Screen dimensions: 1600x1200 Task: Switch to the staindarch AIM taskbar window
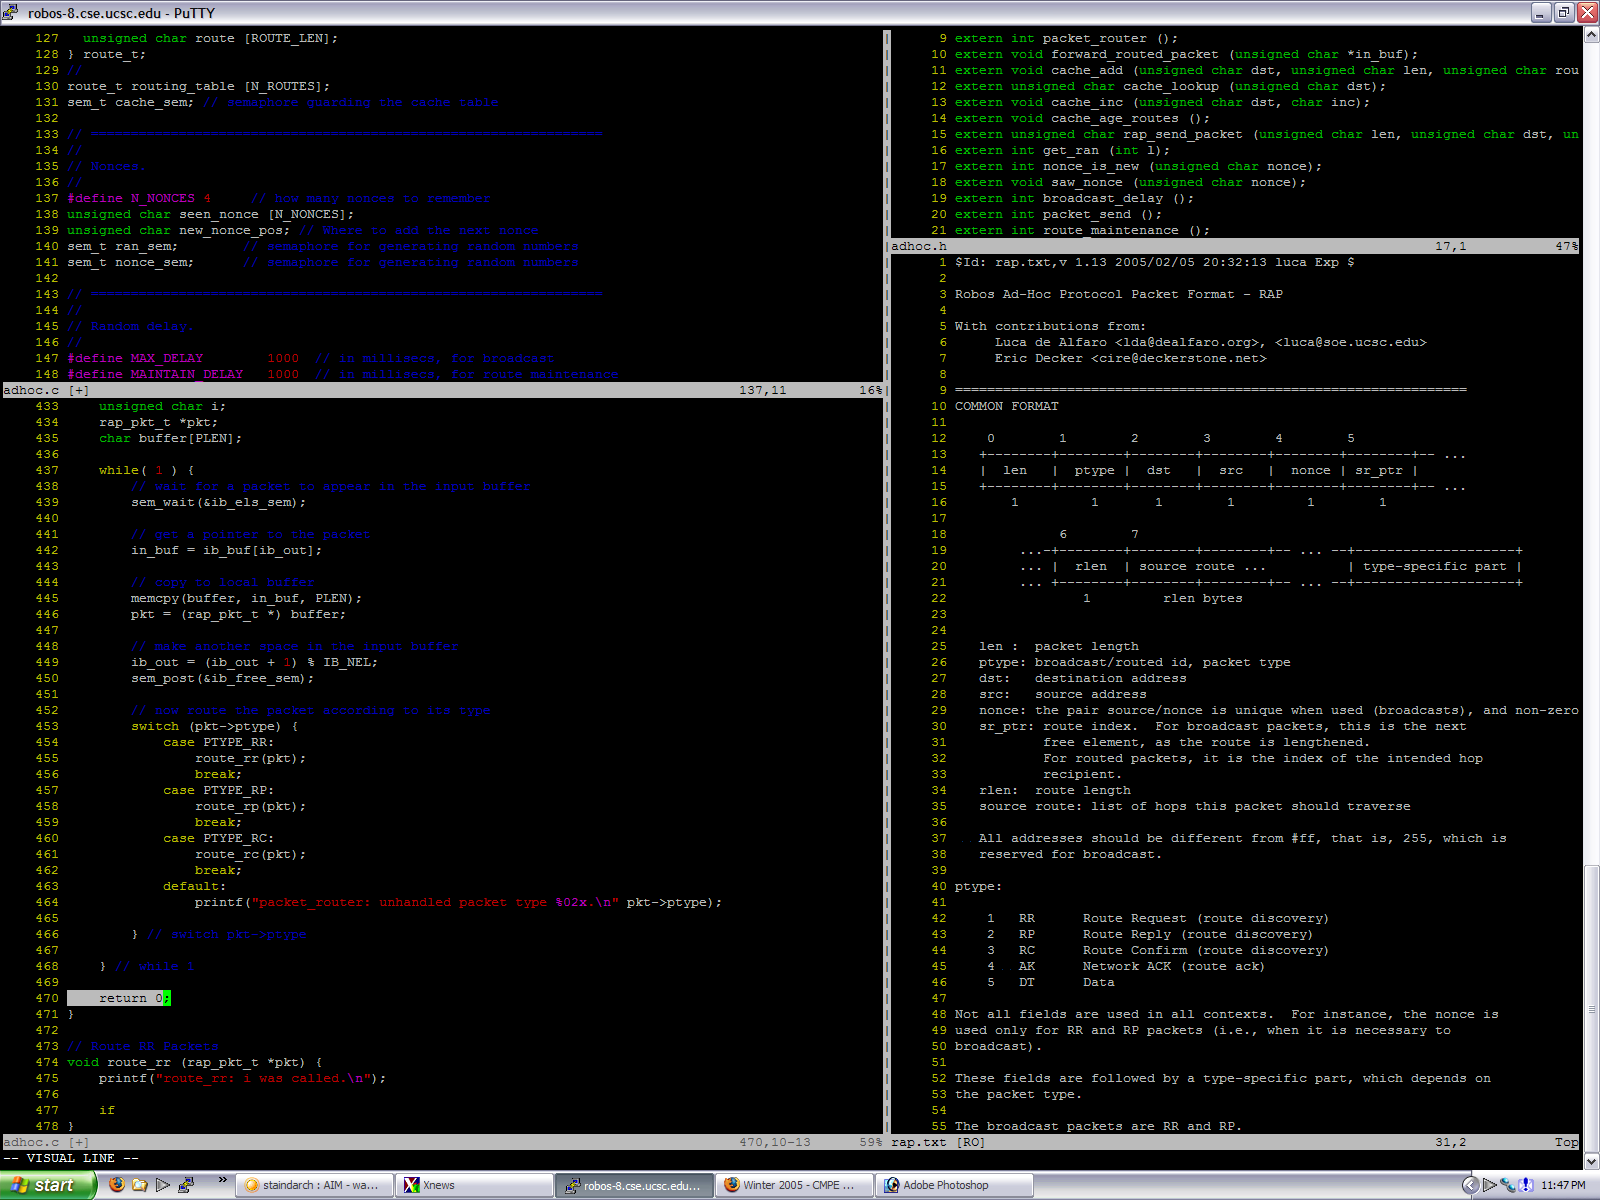(313, 1185)
